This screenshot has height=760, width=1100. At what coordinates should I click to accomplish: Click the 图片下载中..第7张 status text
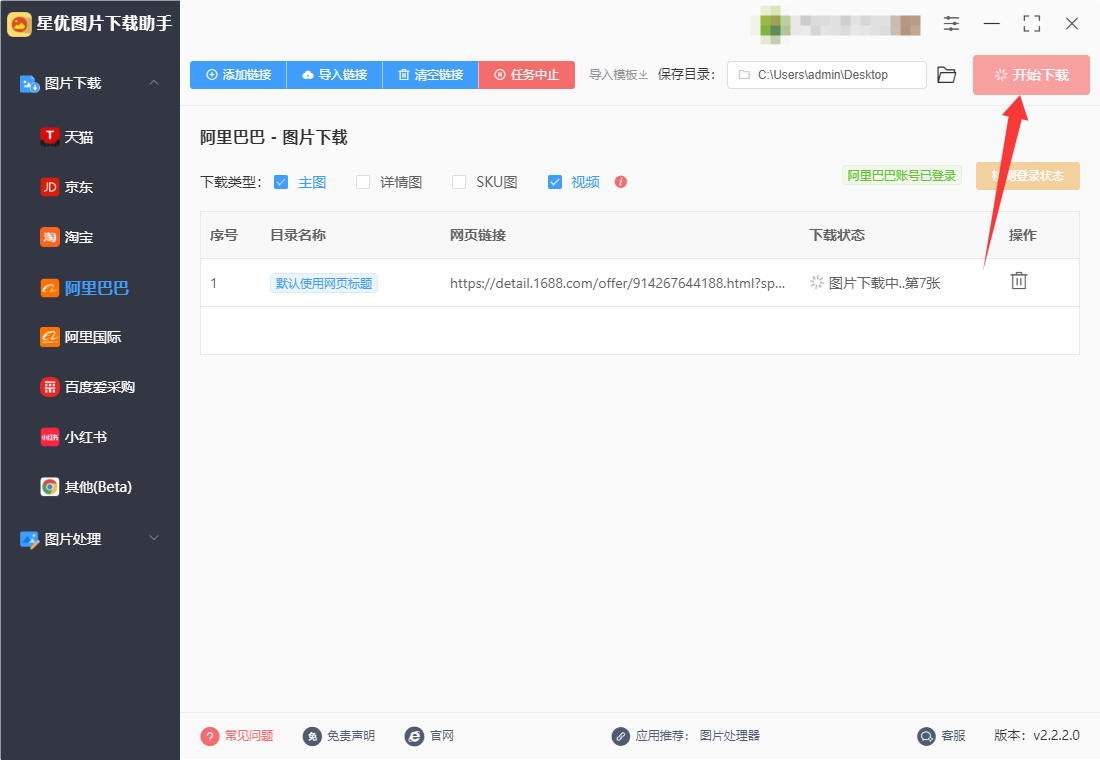tap(884, 283)
